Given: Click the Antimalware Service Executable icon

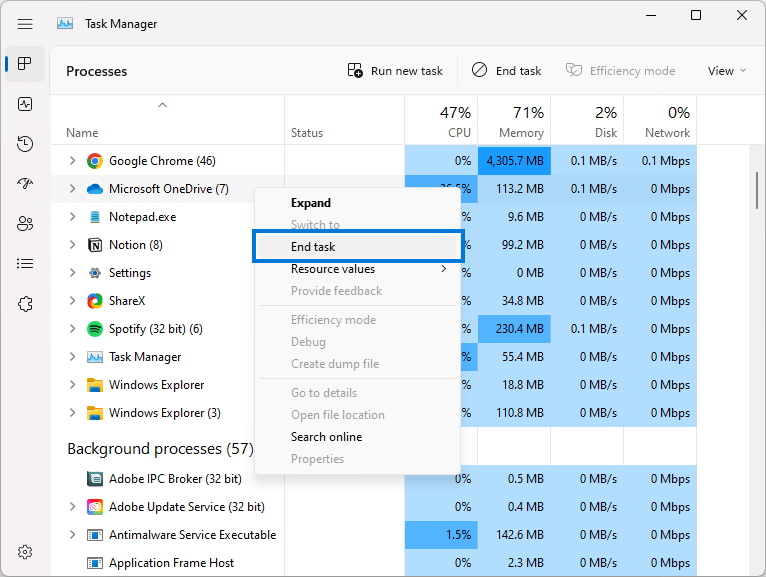Looking at the screenshot, I should coord(95,535).
